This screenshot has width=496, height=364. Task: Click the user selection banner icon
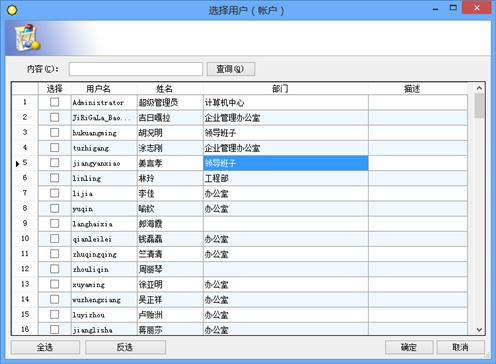point(27,38)
